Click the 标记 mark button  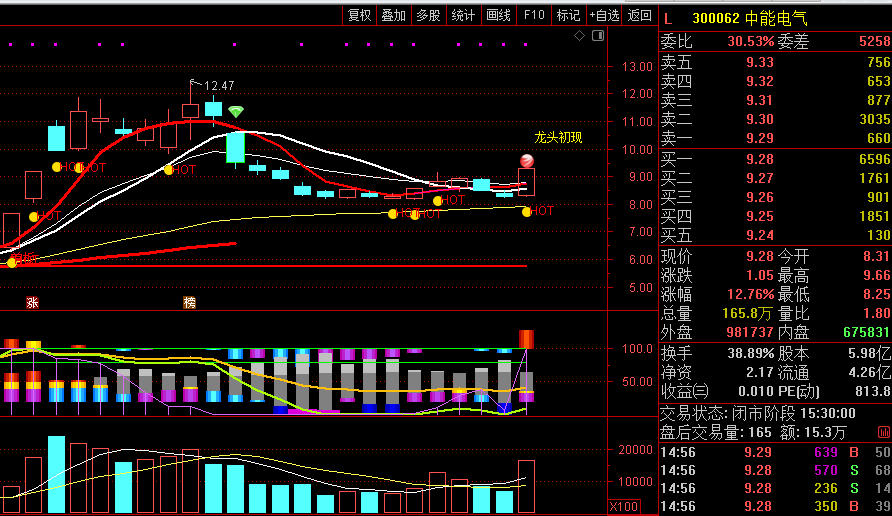[x=568, y=15]
